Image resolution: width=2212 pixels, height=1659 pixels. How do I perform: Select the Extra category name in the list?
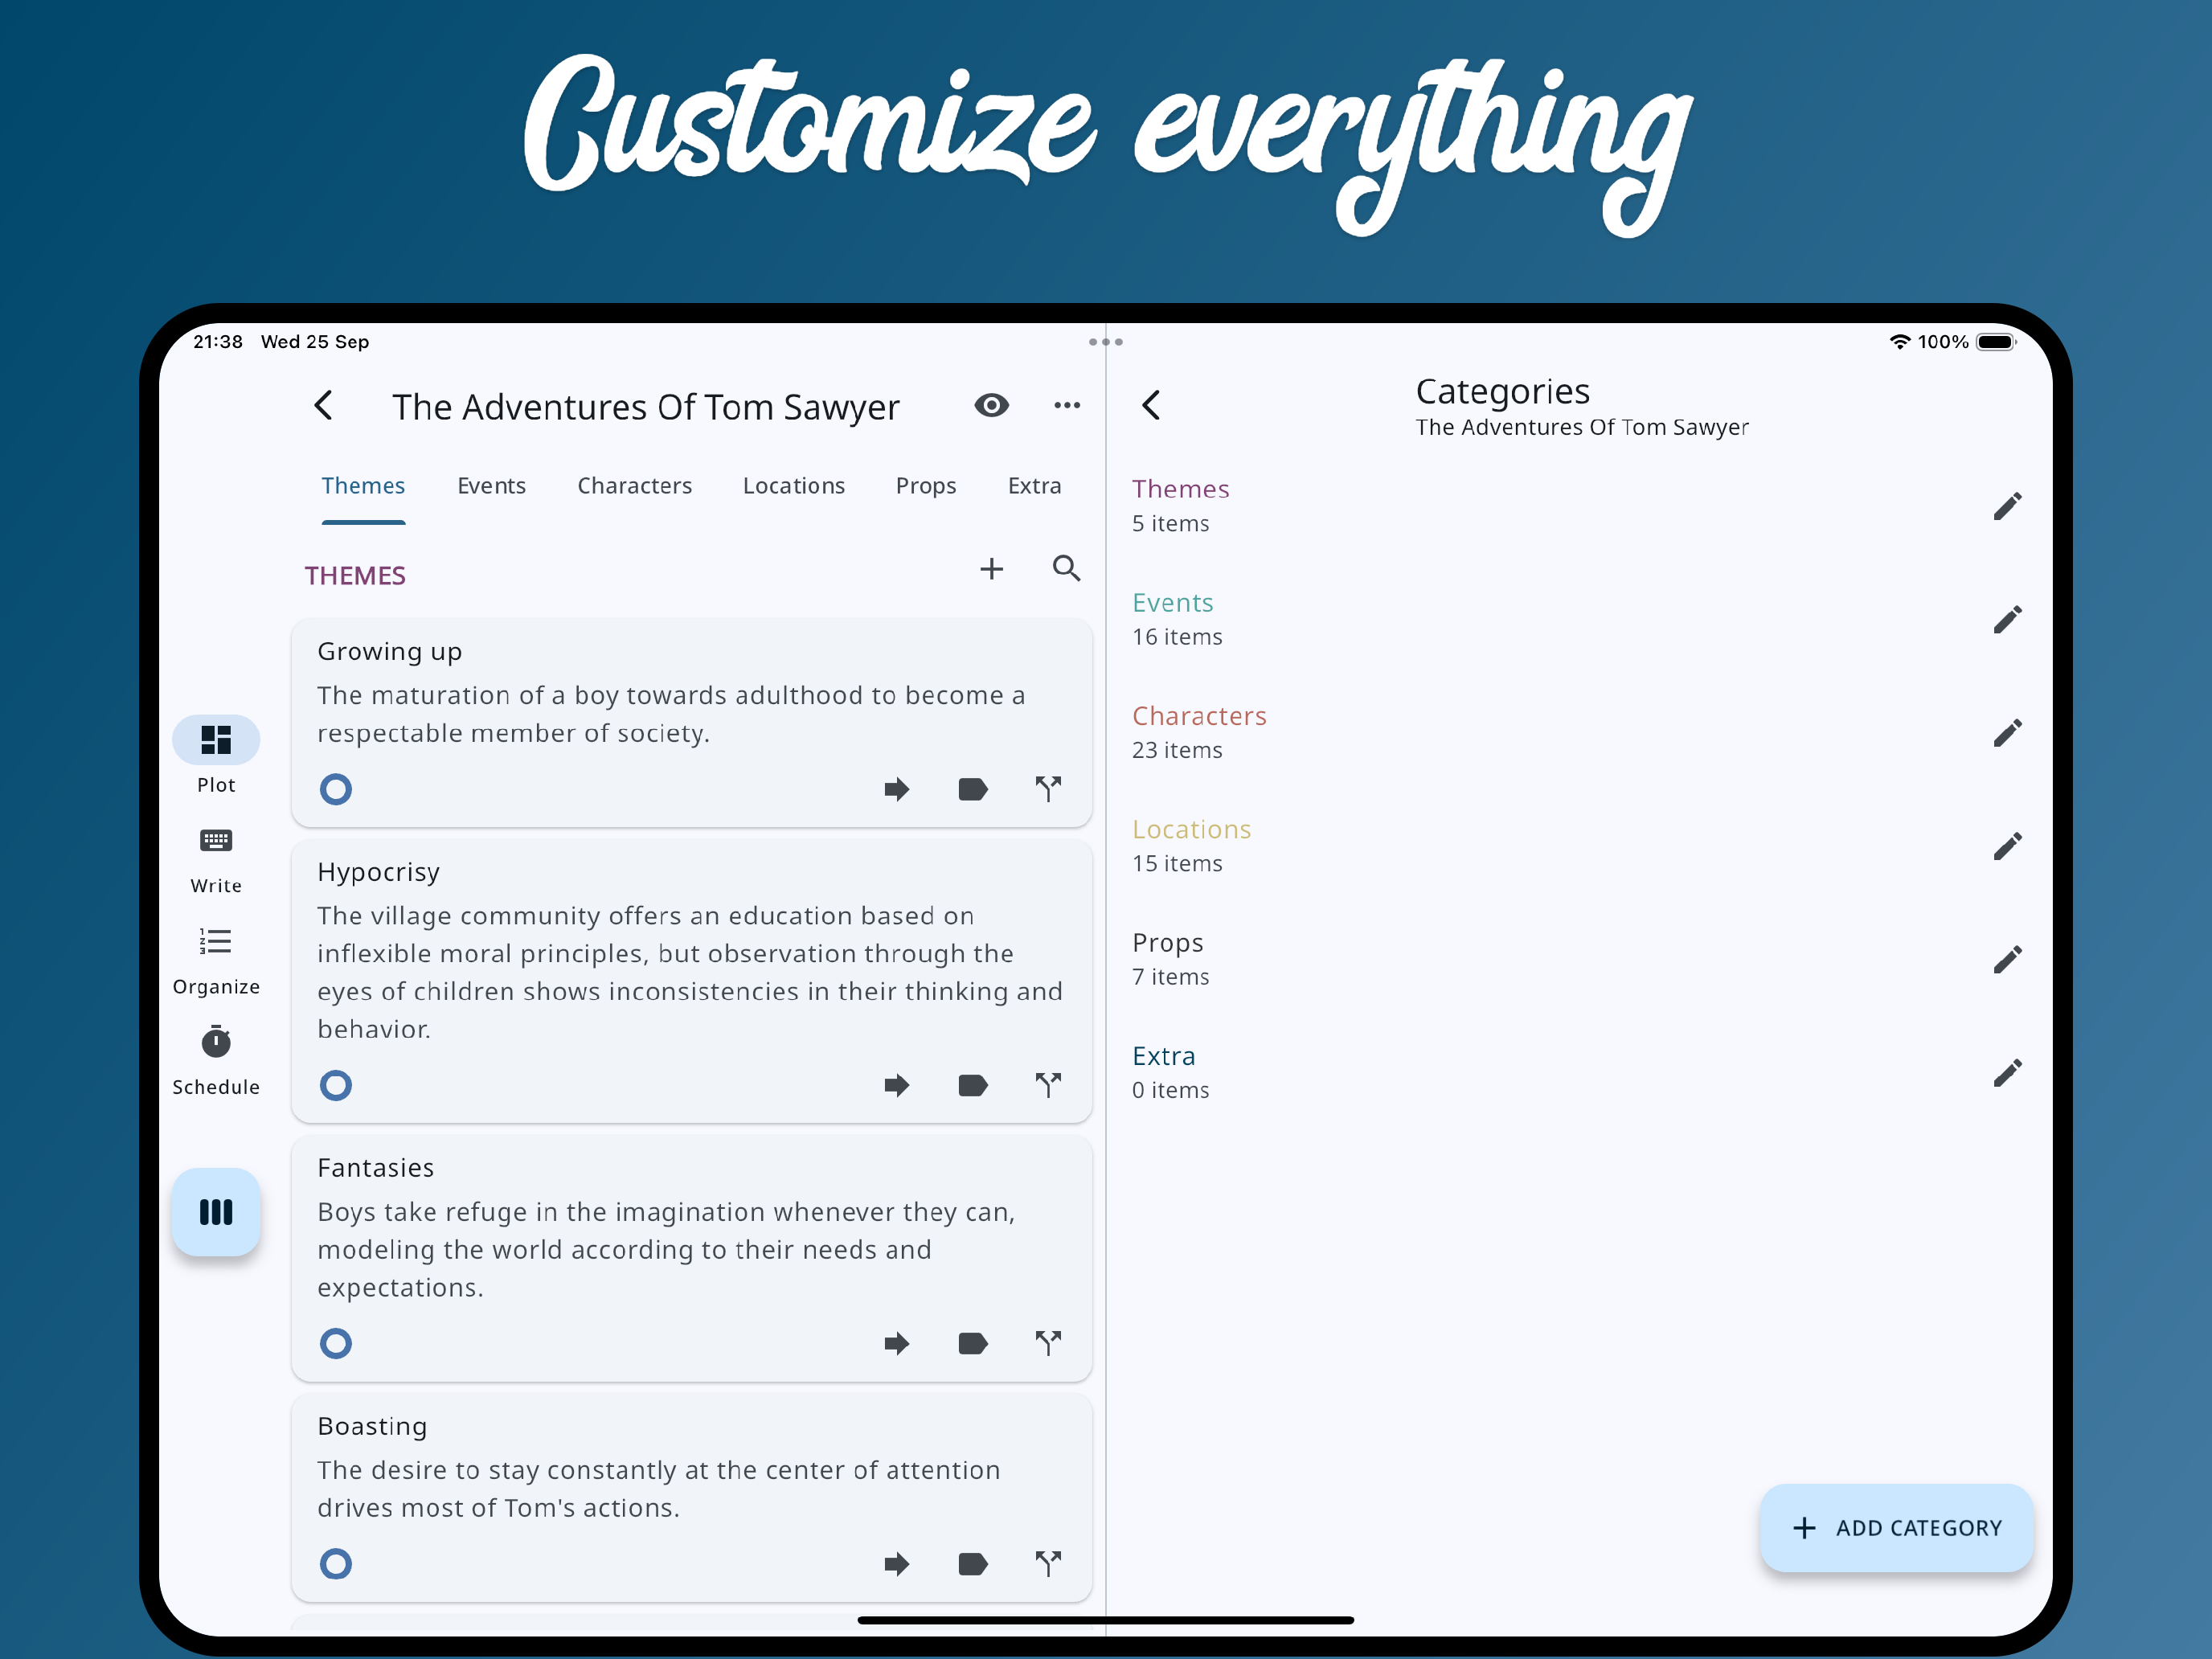[1163, 1056]
